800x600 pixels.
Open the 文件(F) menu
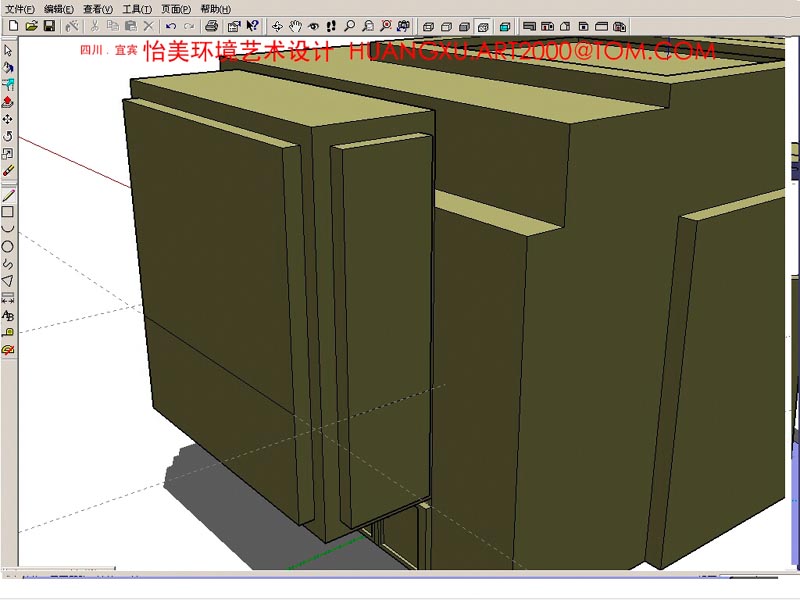20,9
